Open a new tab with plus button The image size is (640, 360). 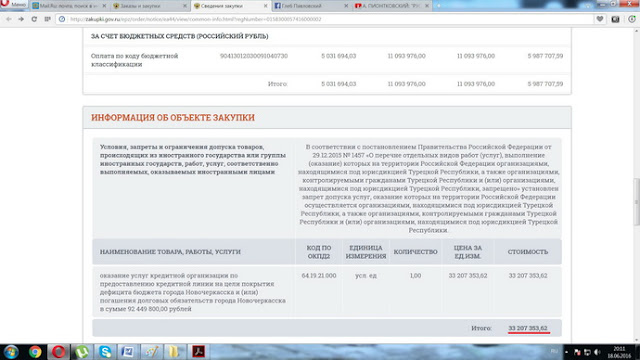(439, 6)
